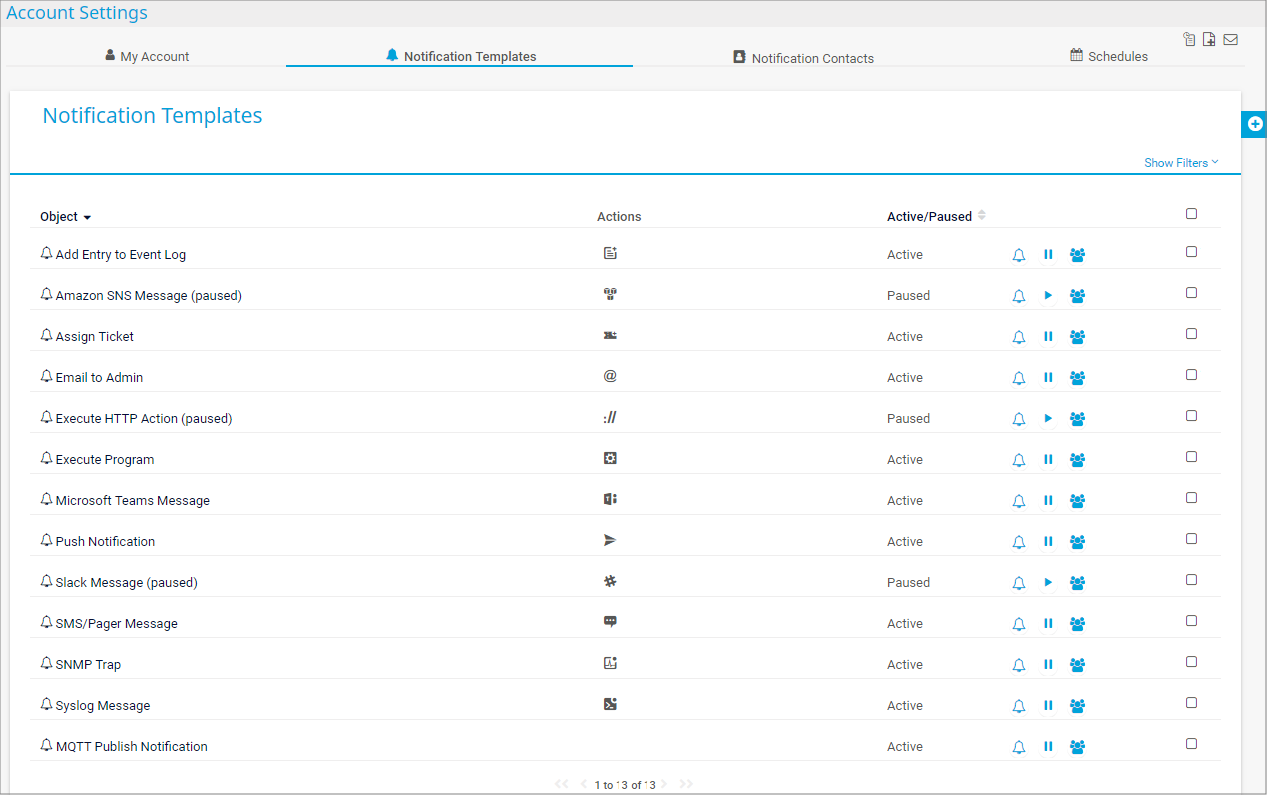Check the select-all checkbox in table header
This screenshot has width=1267, height=795.
click(1191, 214)
